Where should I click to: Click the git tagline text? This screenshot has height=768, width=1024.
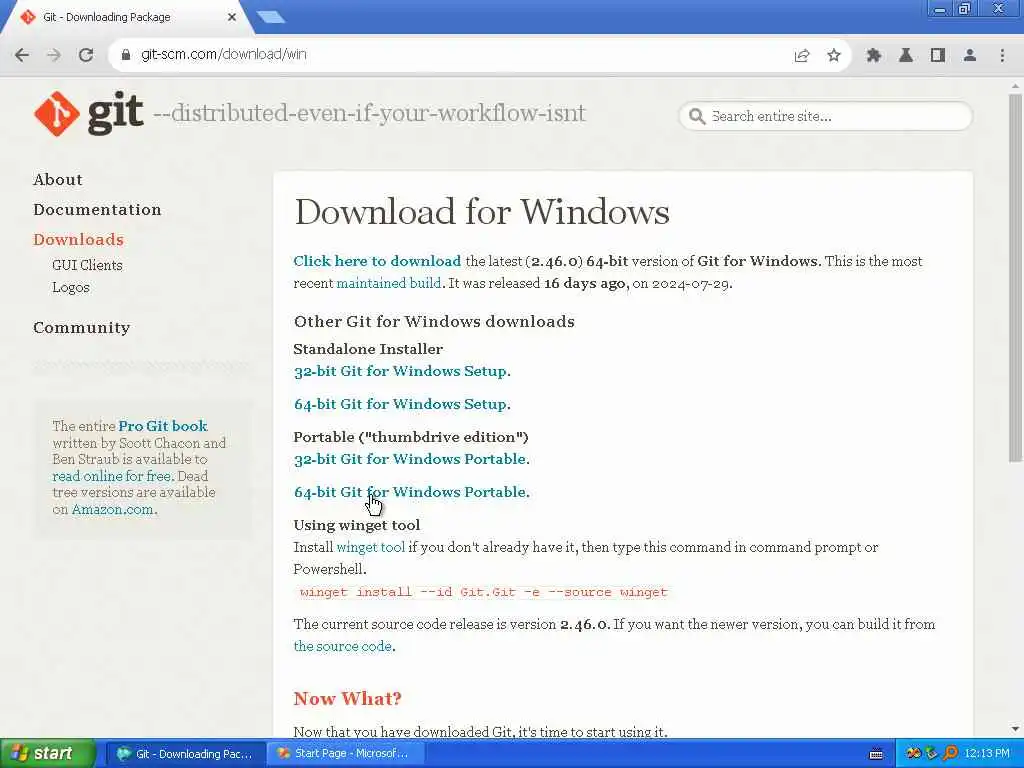point(369,114)
